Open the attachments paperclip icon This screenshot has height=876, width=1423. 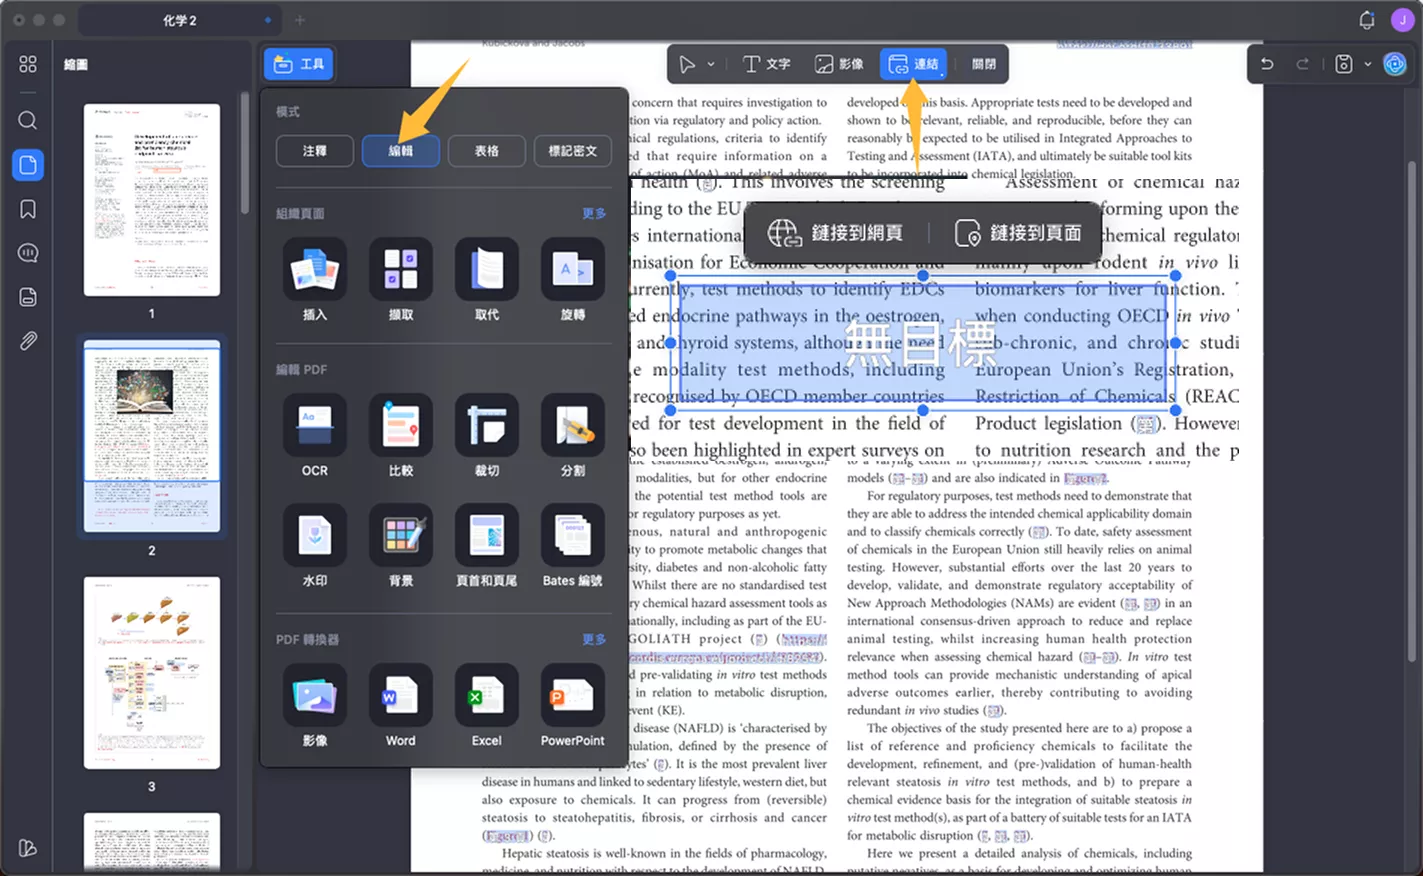point(28,341)
